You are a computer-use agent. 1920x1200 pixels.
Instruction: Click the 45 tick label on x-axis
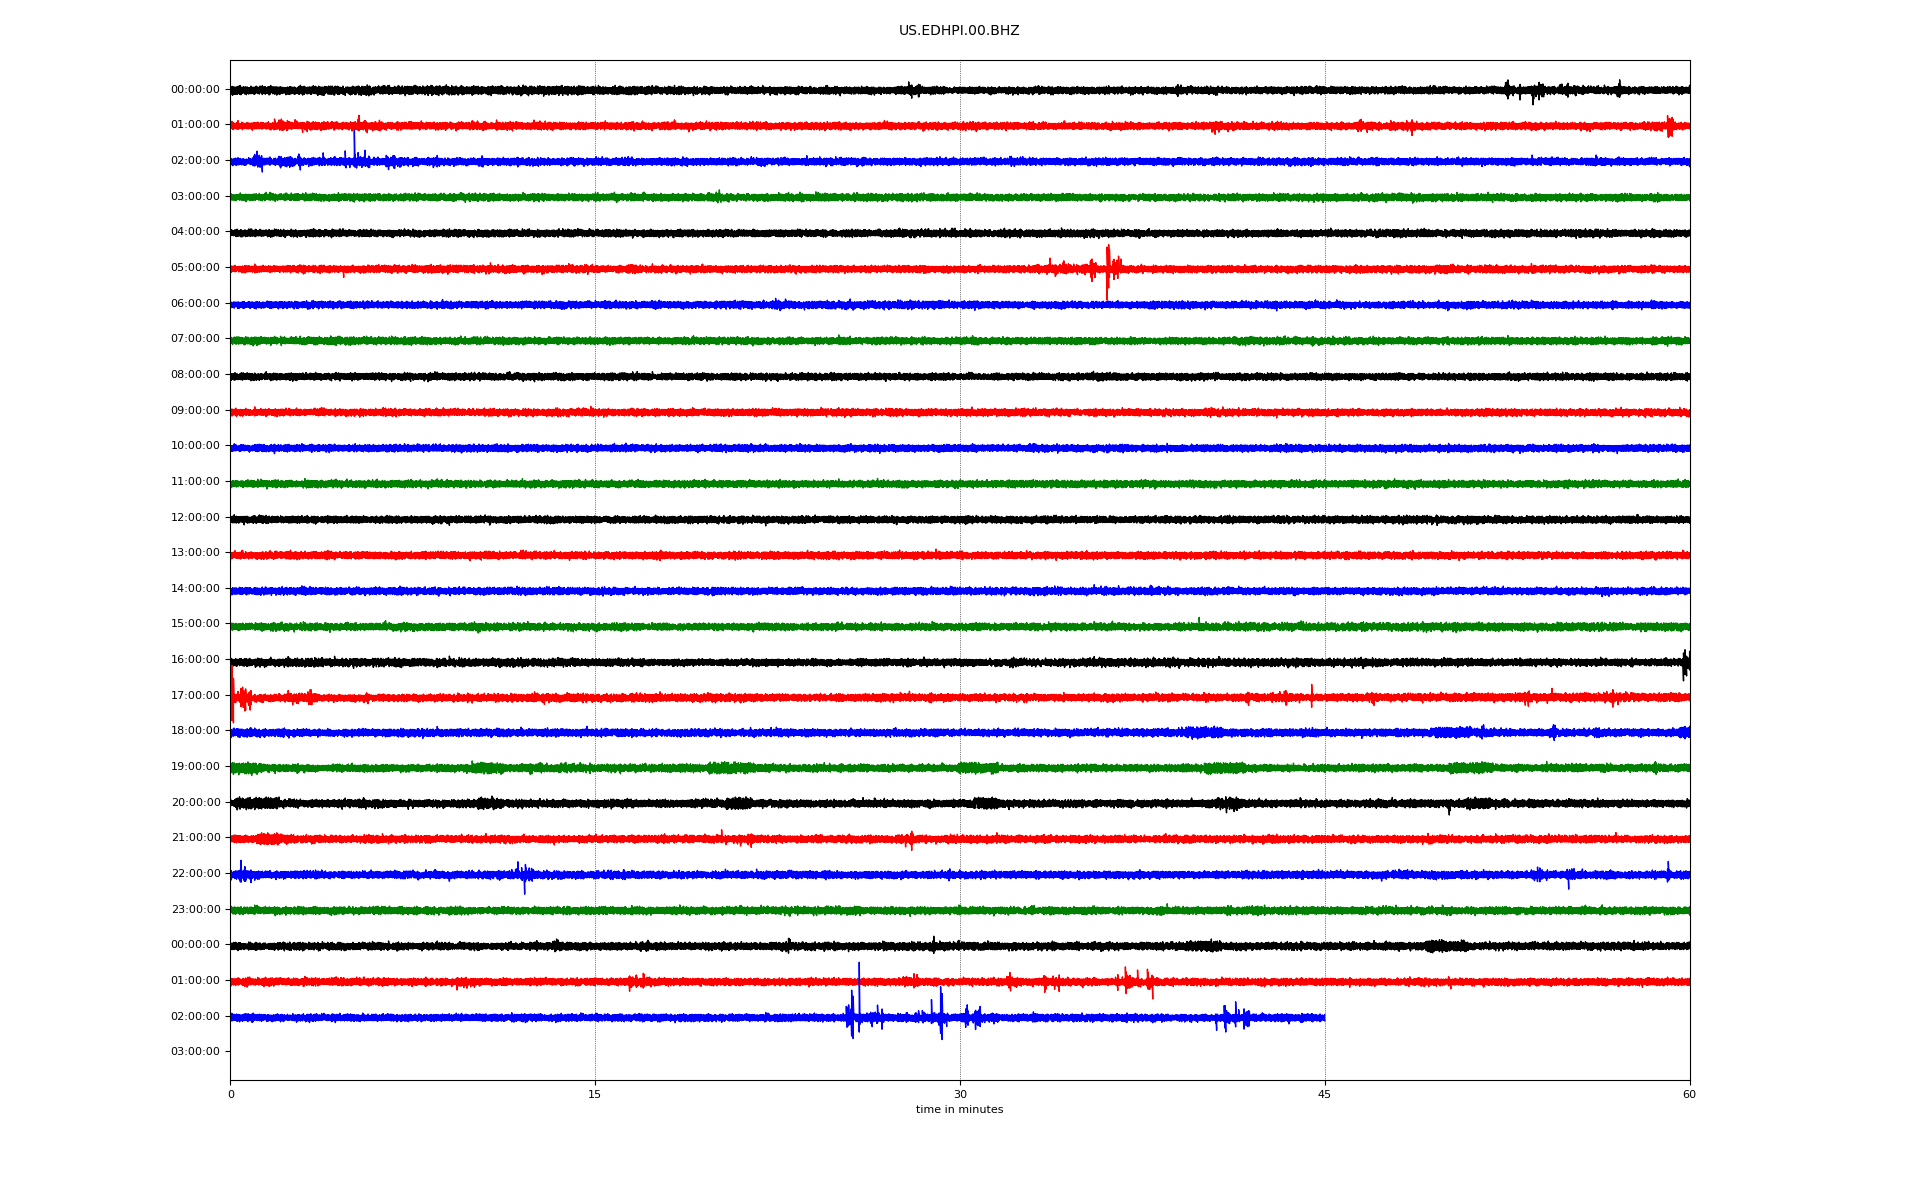tap(1324, 1095)
